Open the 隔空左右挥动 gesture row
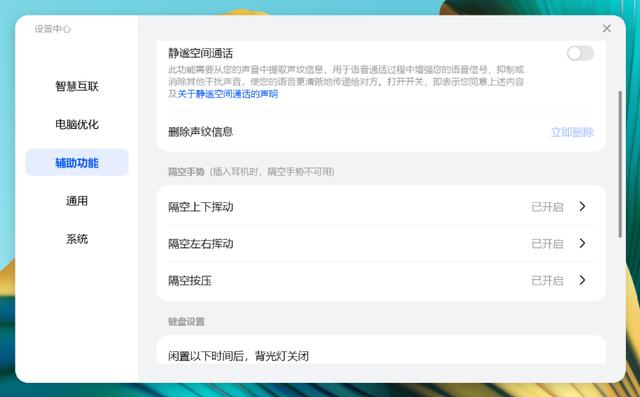640x397 pixels. click(381, 243)
